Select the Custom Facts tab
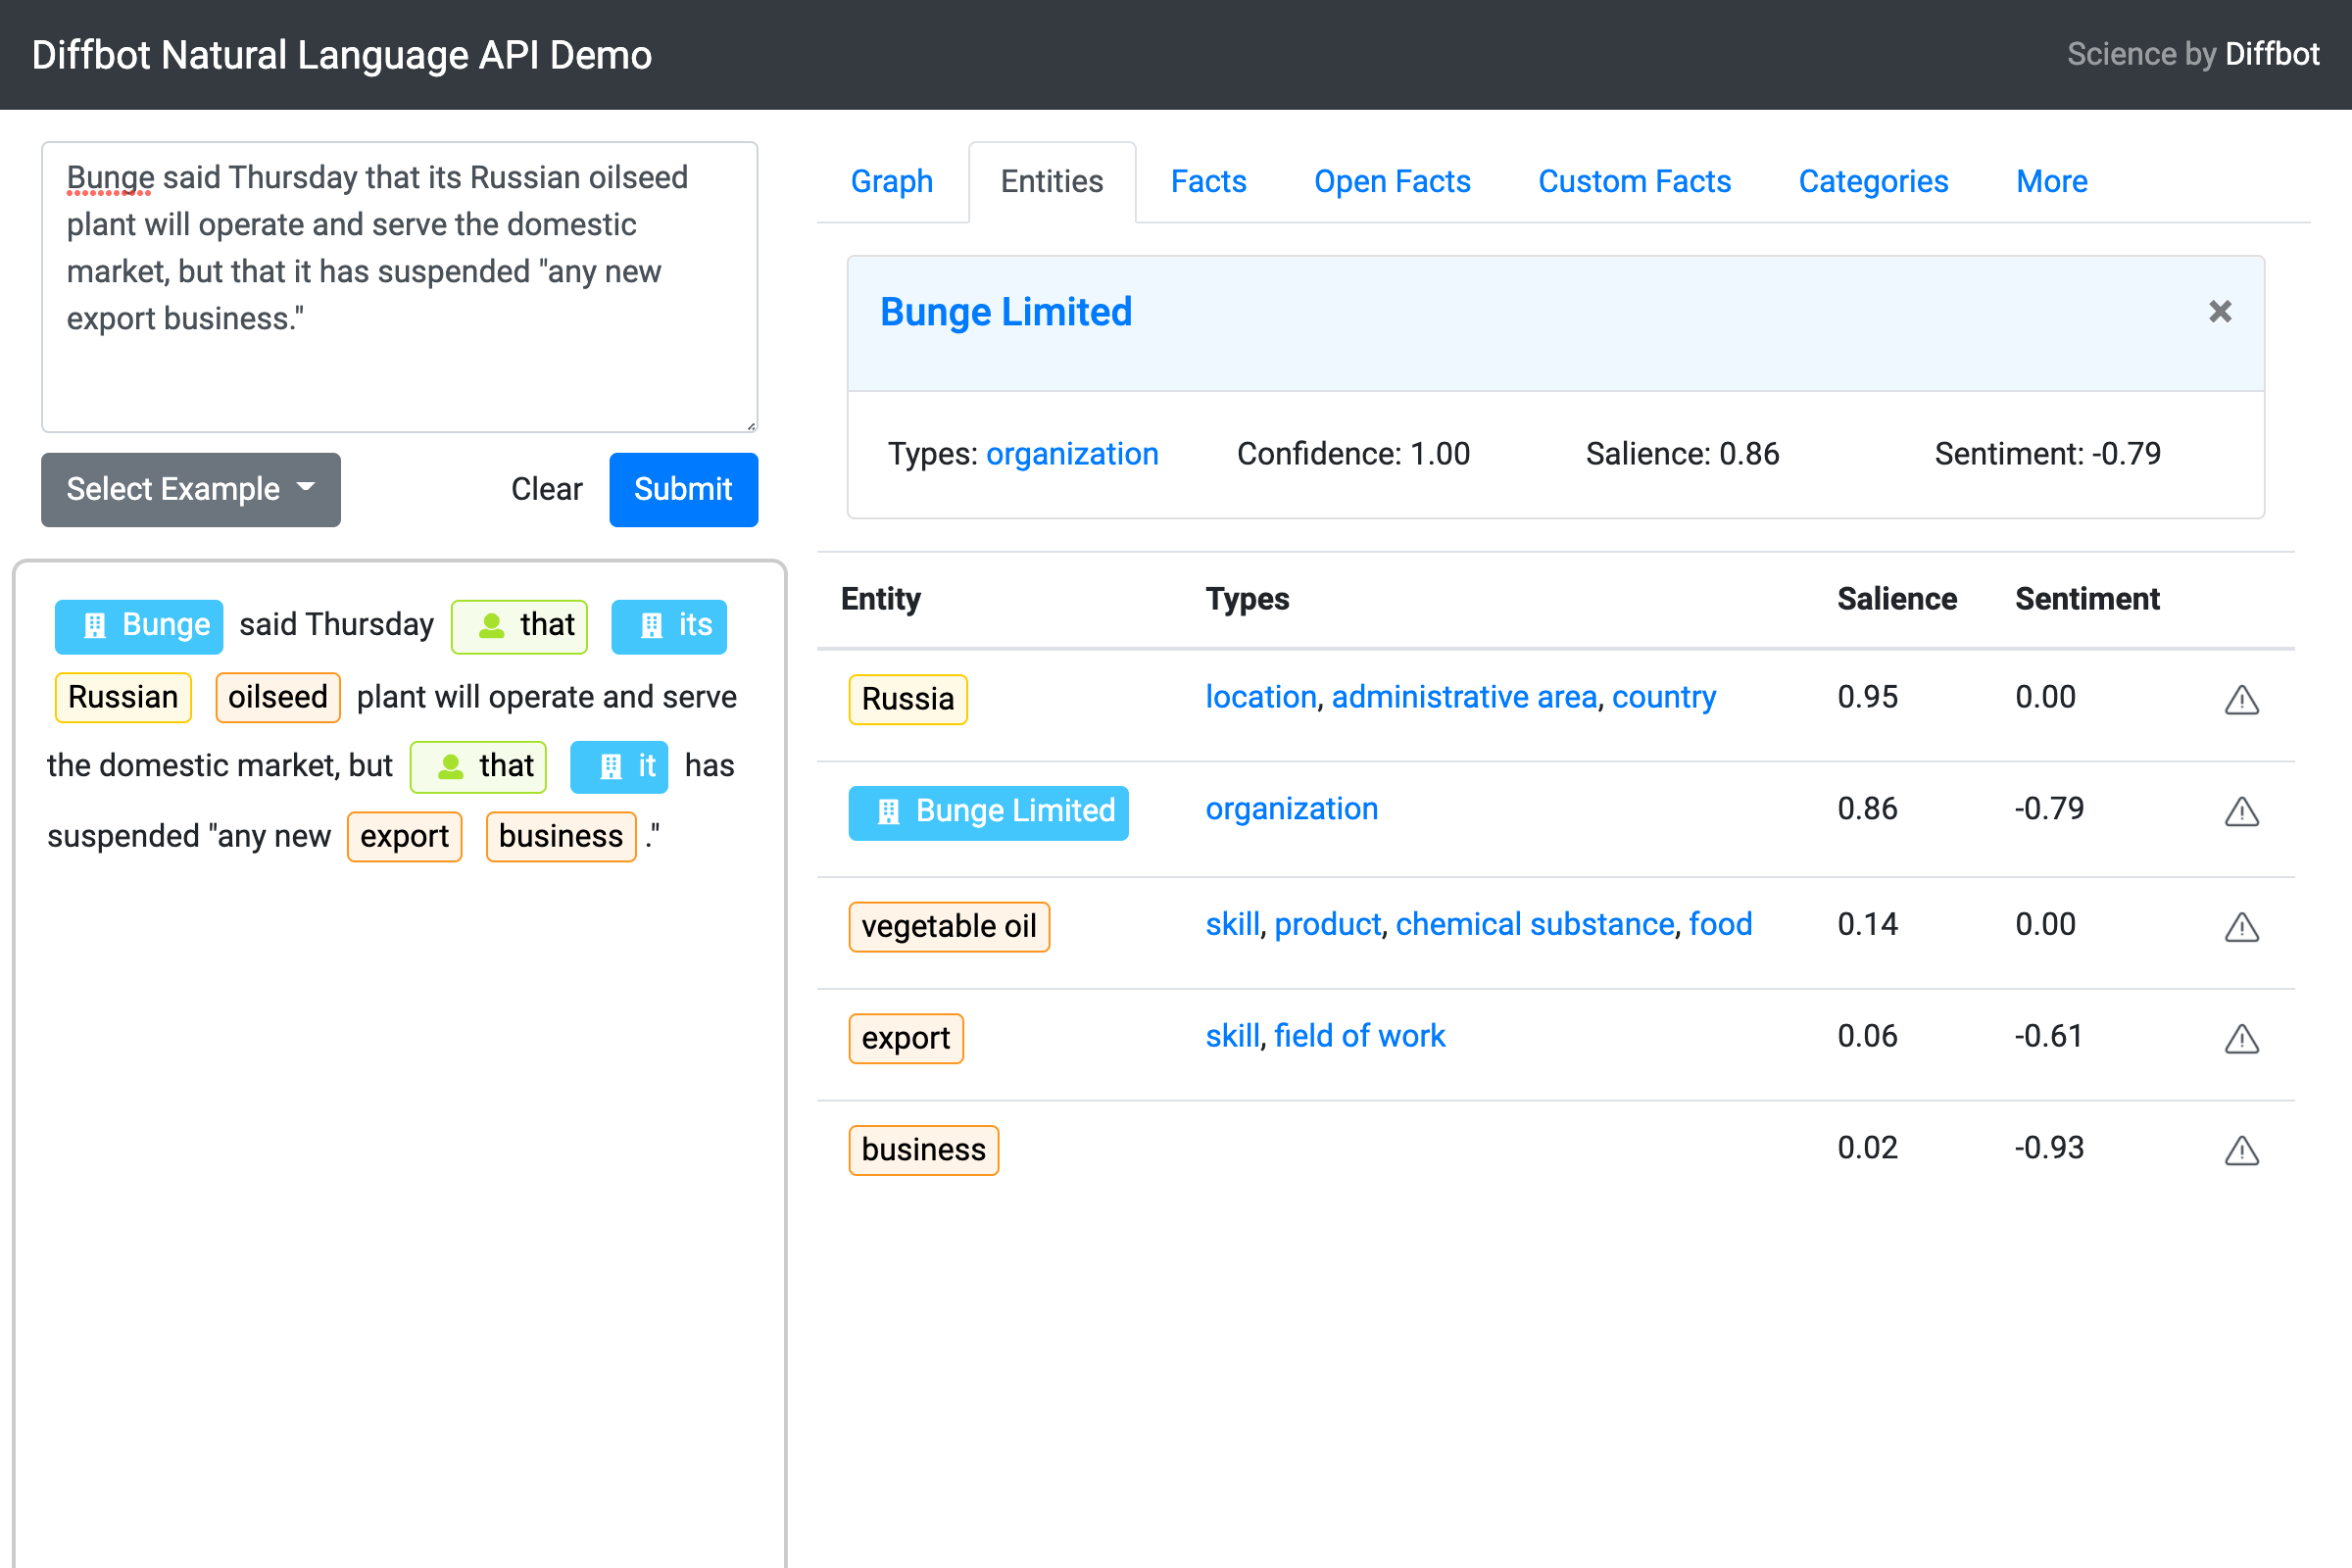This screenshot has width=2352, height=1568. click(x=1633, y=182)
